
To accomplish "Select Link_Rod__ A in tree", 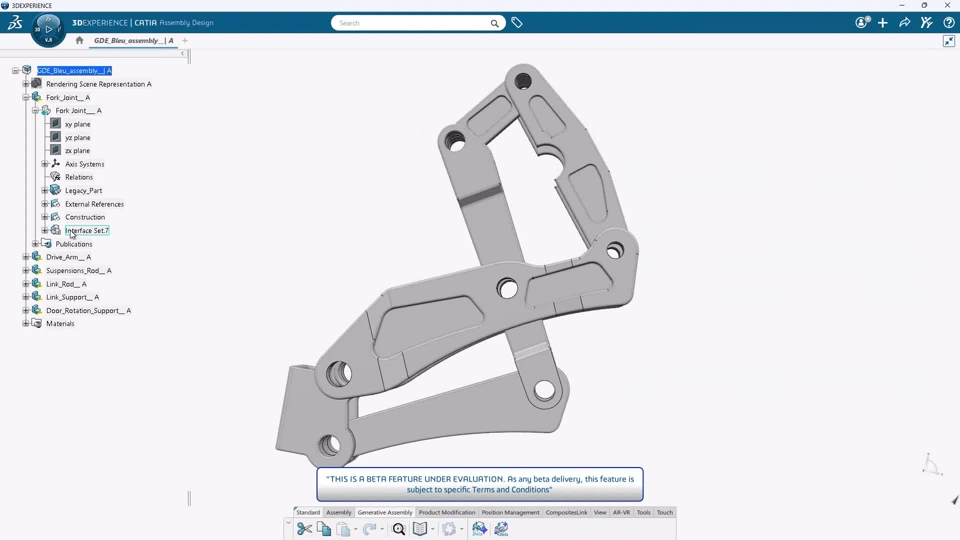I will [x=66, y=284].
